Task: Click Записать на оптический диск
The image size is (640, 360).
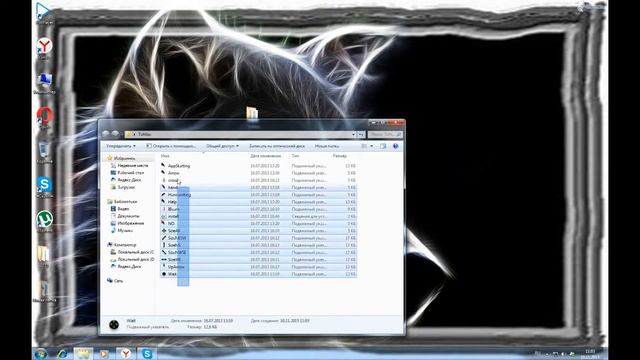Action: [x=277, y=146]
